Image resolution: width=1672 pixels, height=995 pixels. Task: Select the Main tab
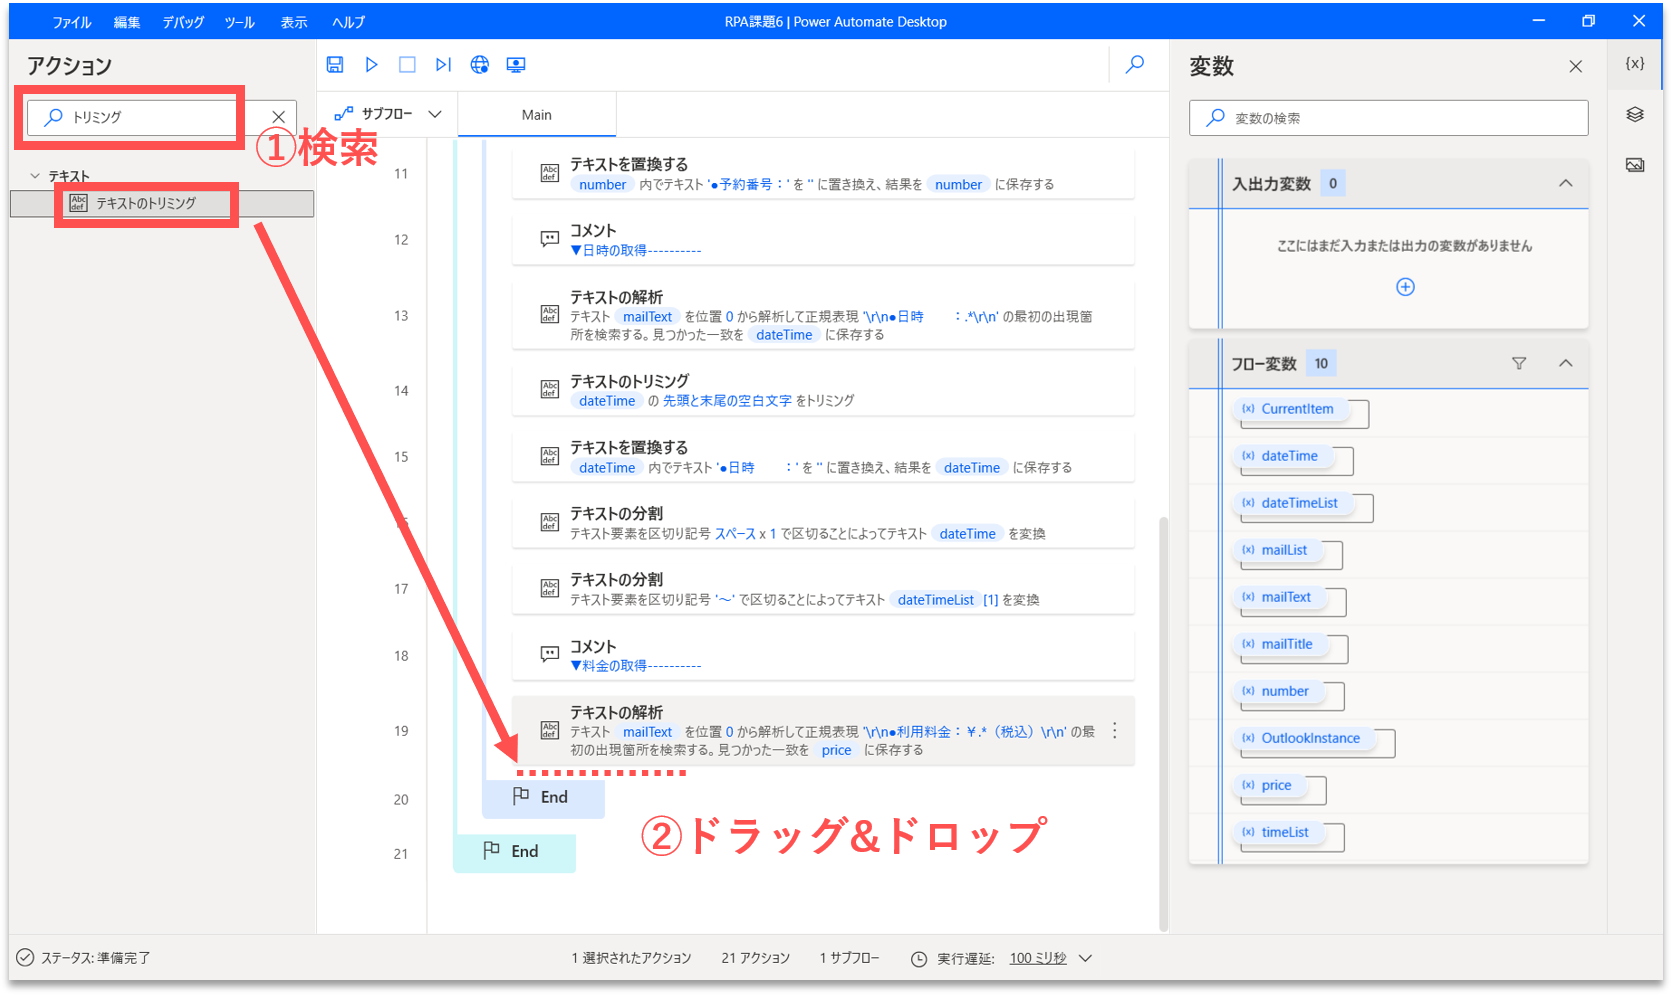537,115
